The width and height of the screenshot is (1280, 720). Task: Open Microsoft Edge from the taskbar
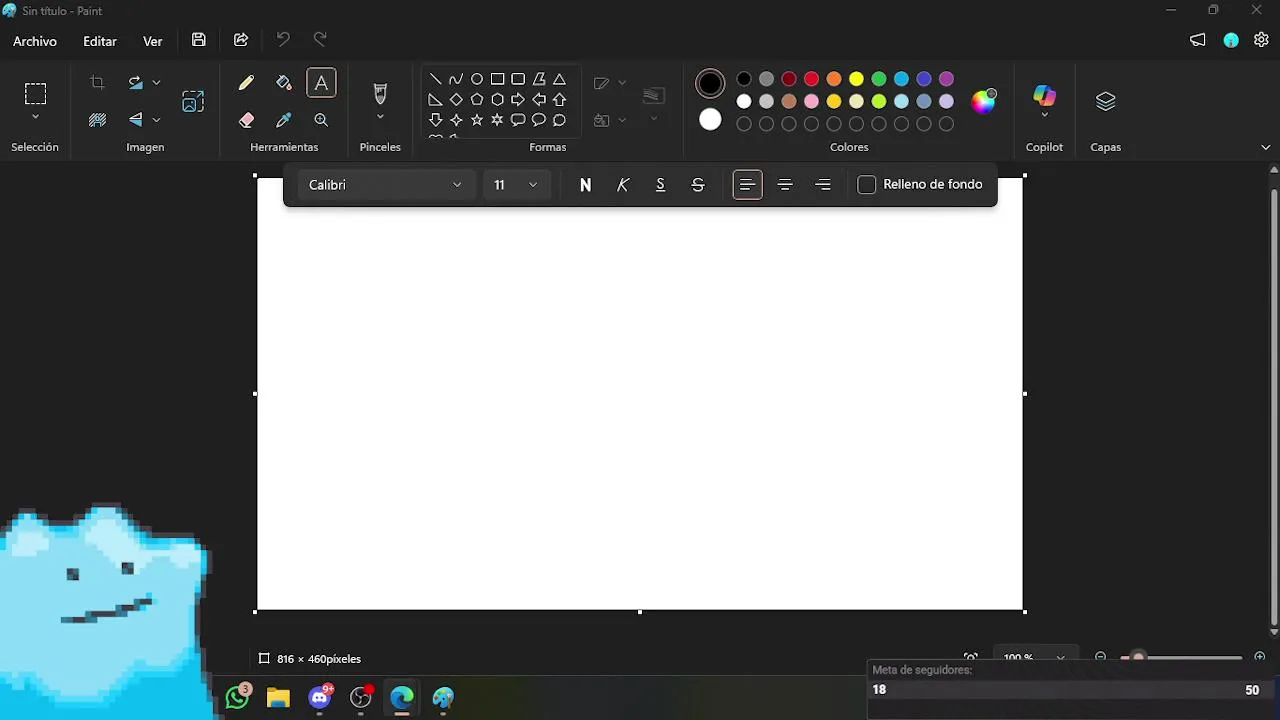[x=402, y=697]
